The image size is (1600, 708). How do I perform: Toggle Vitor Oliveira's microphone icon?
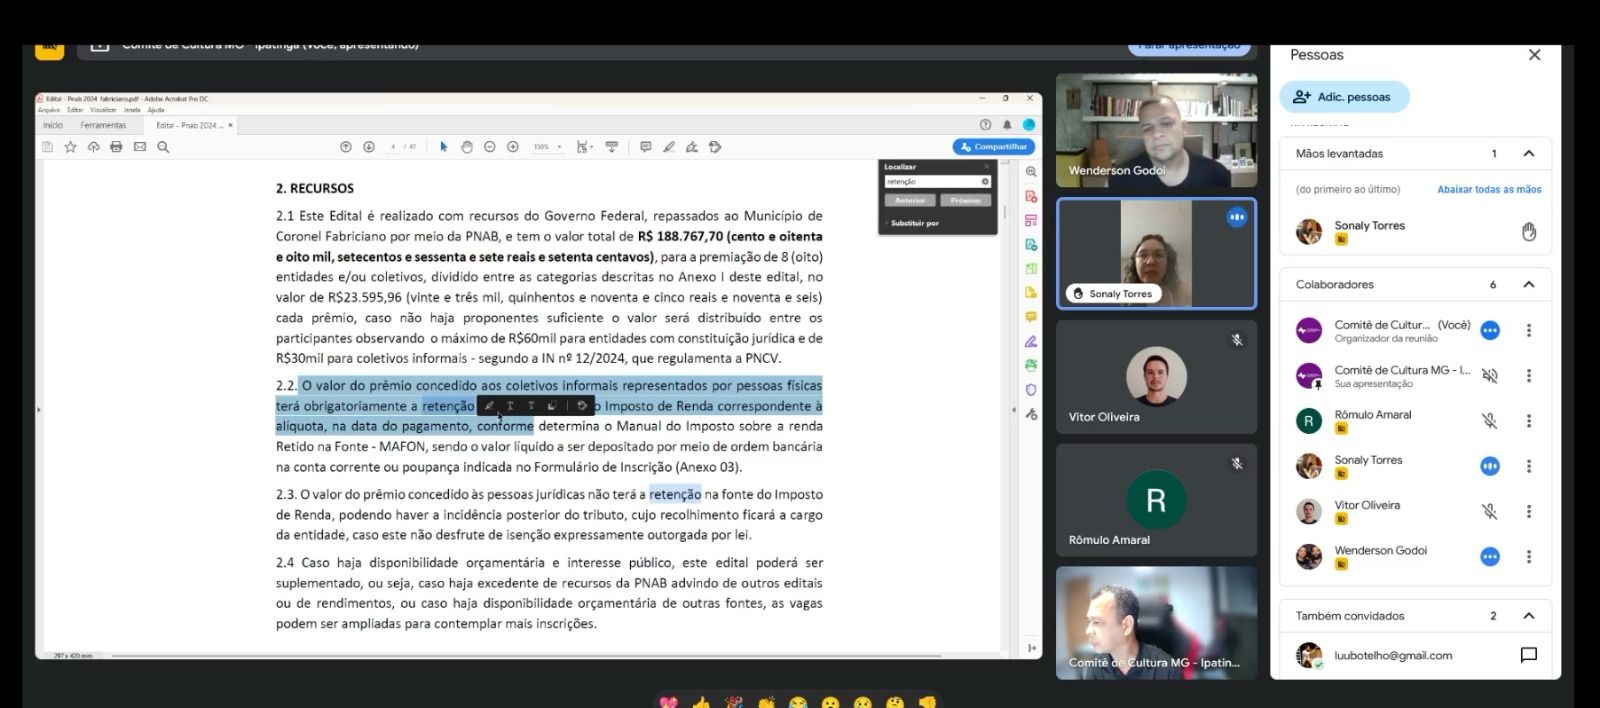1489,511
